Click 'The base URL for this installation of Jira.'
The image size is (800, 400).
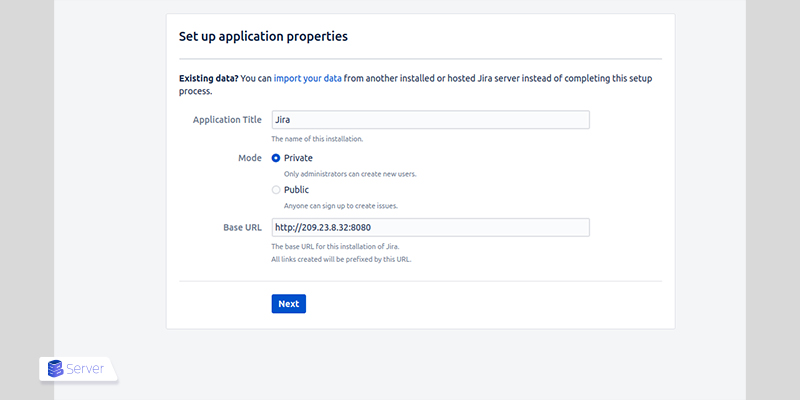(x=335, y=246)
